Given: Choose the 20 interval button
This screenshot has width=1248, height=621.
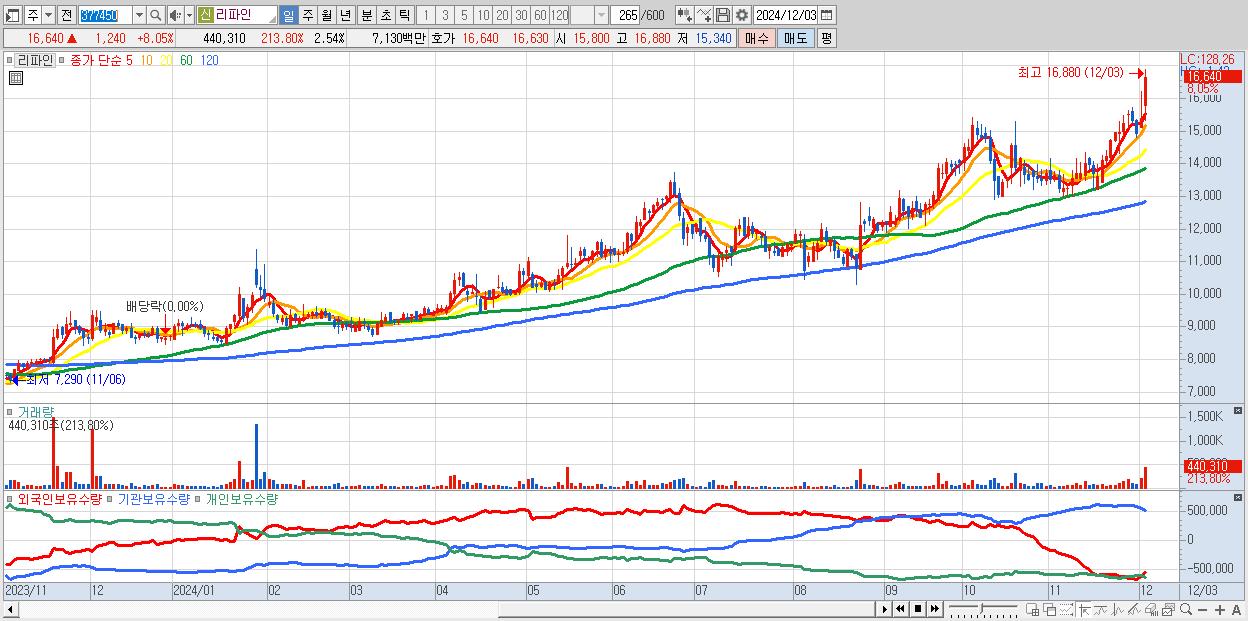Looking at the screenshot, I should coord(502,15).
